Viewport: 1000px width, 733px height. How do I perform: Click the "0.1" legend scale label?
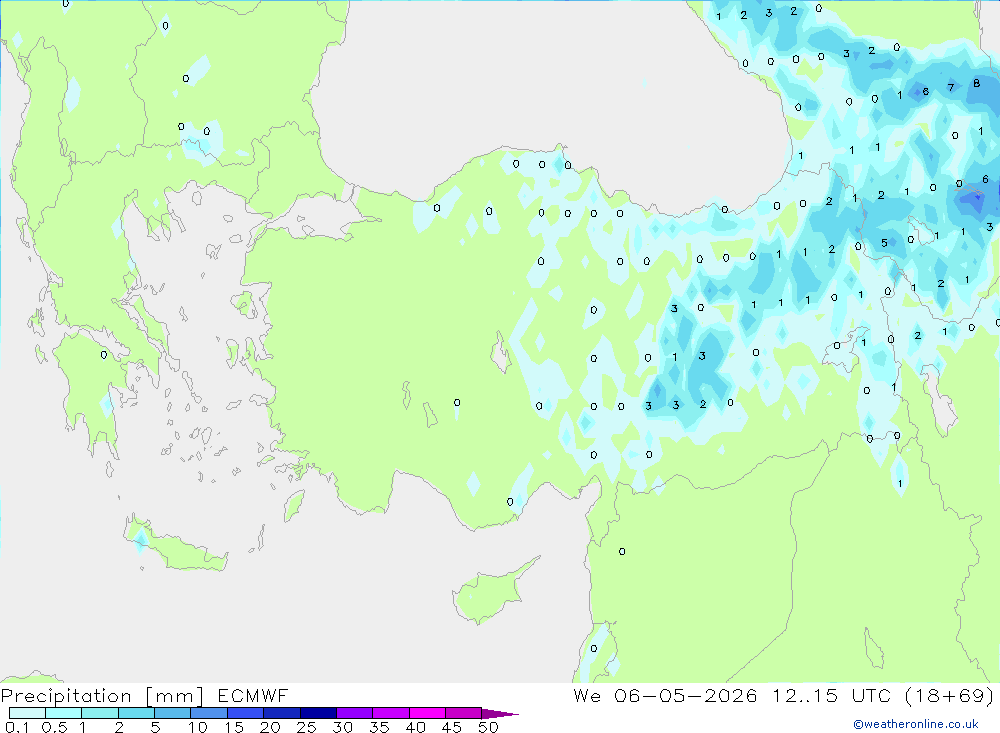(x=17, y=727)
